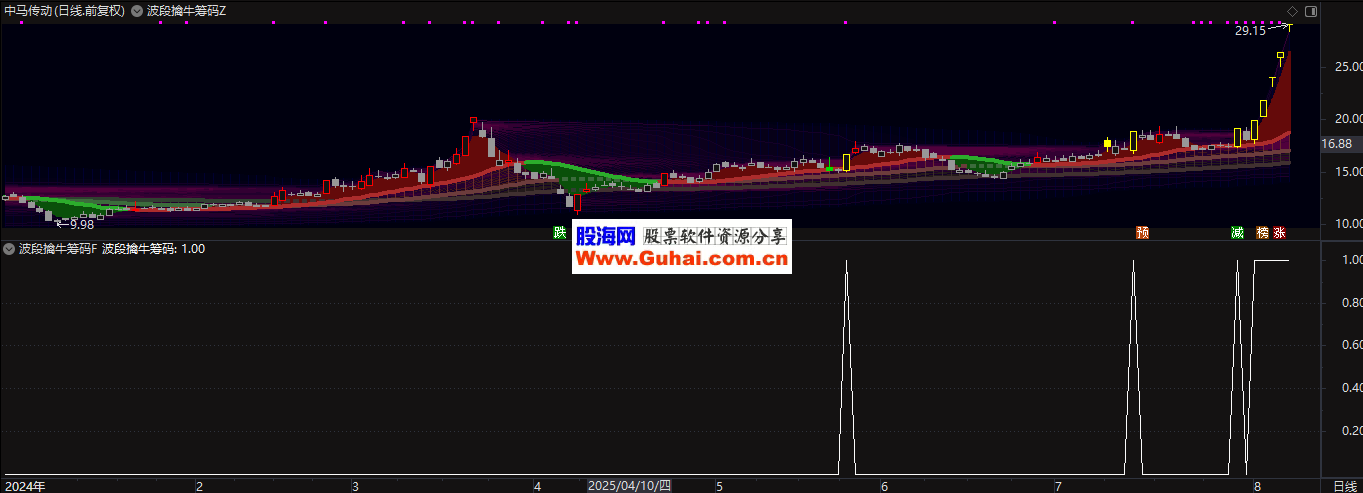Click the 0.80 indicator axis label
1363x493 pixels.
coord(1352,302)
